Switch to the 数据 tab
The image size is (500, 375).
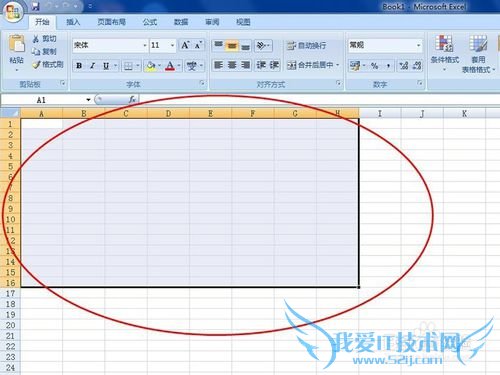tap(181, 22)
